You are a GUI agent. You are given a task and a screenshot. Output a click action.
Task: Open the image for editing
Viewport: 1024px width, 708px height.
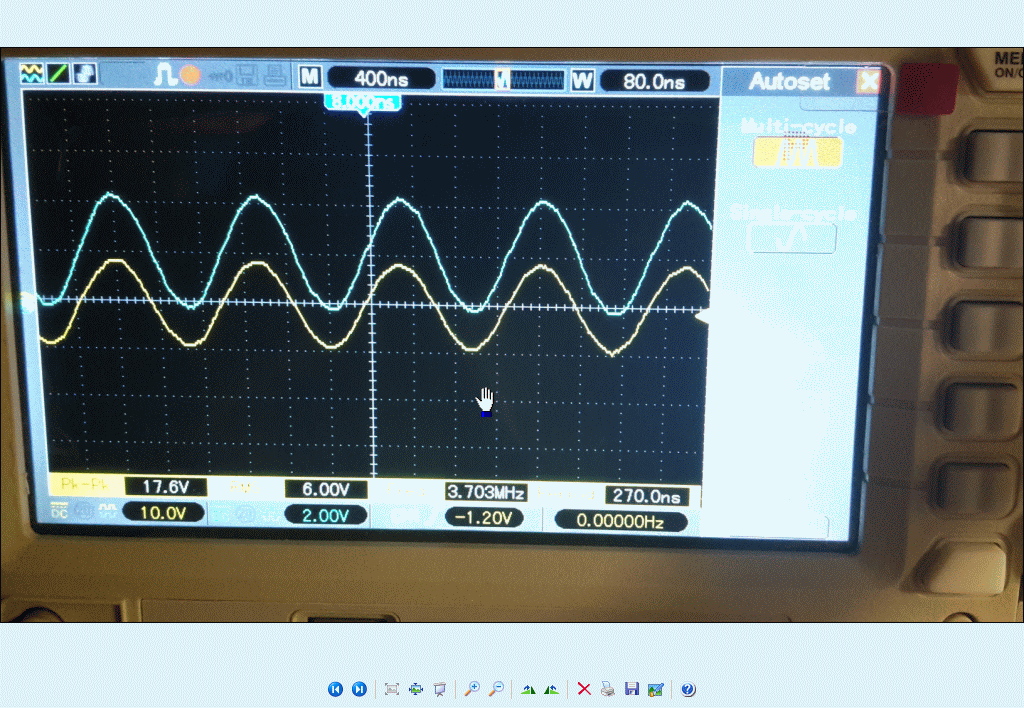click(x=655, y=689)
